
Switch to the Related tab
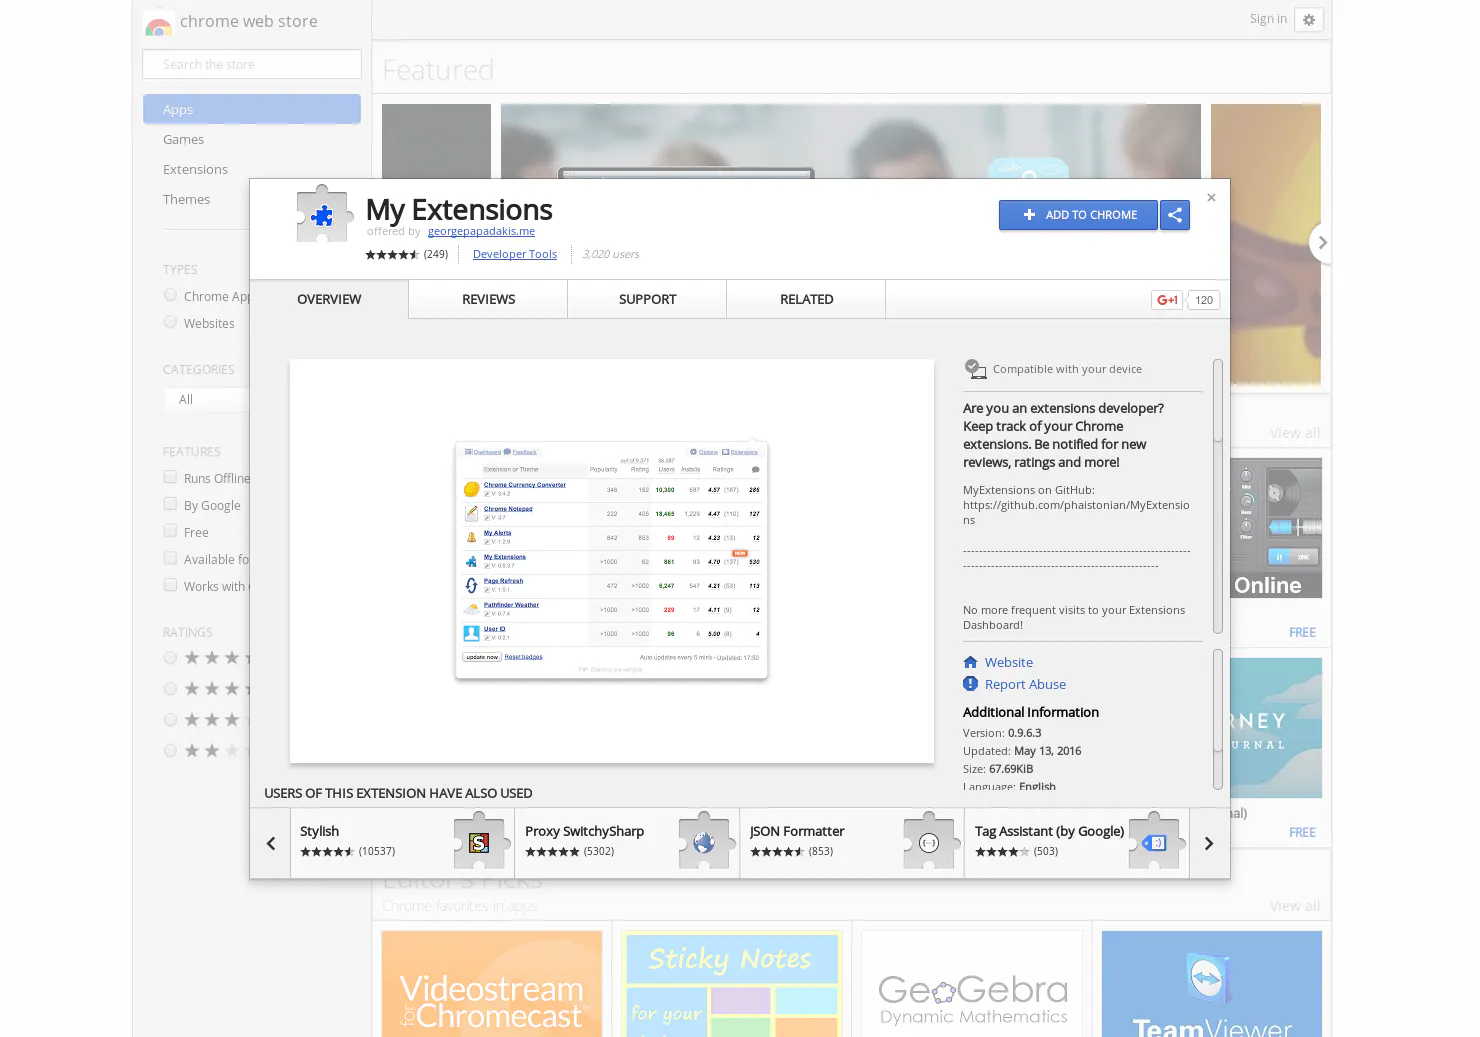point(806,299)
